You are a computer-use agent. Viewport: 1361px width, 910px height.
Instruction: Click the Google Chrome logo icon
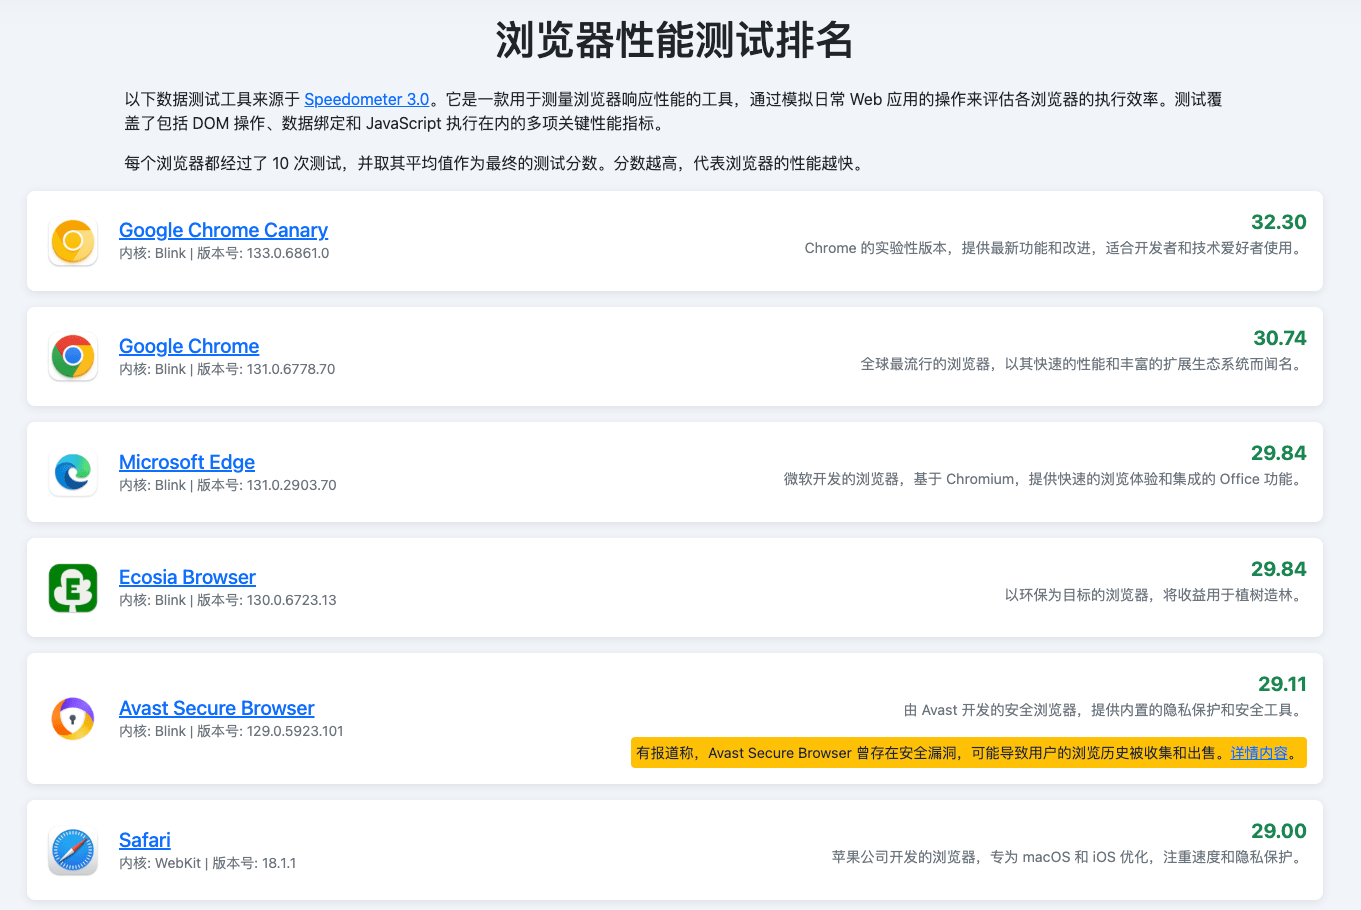click(73, 357)
